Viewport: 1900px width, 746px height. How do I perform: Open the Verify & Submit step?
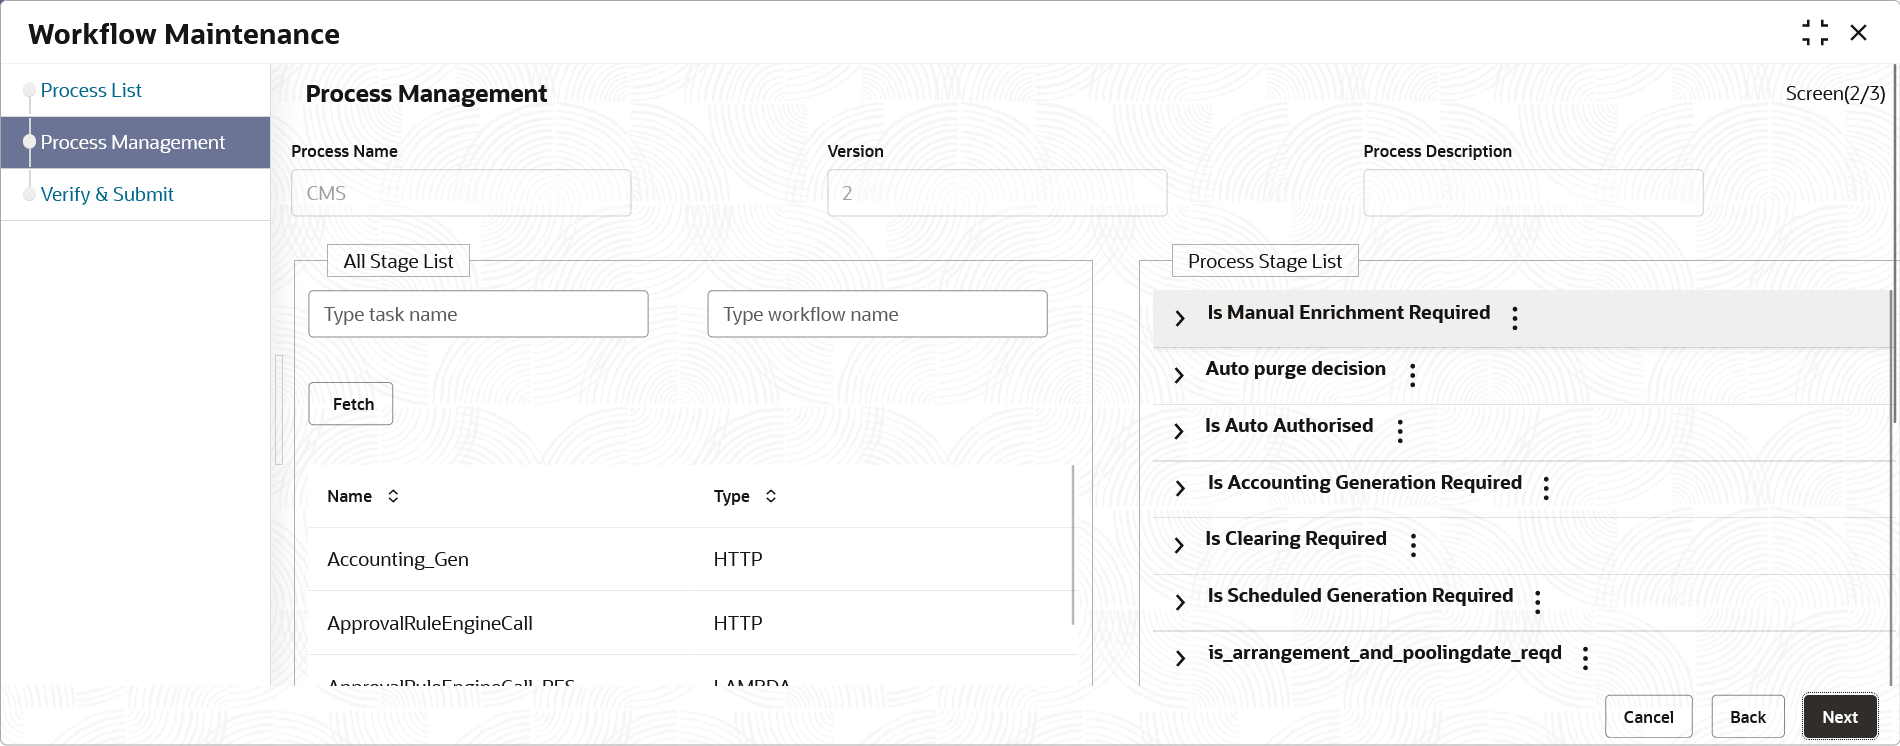107,194
